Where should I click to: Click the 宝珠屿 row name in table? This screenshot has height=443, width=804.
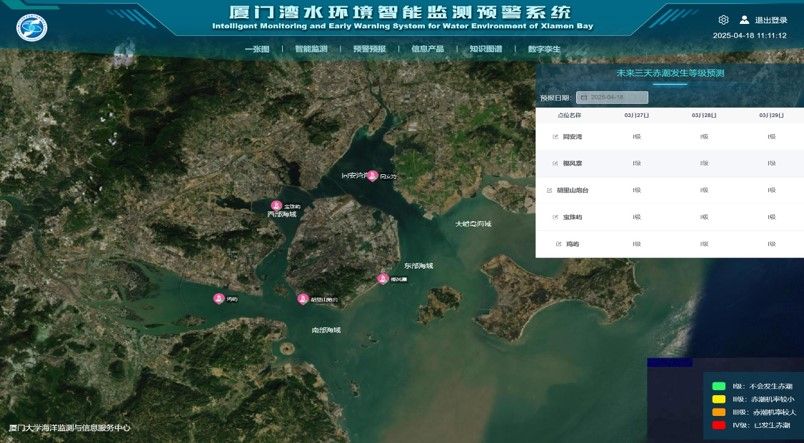pos(573,217)
